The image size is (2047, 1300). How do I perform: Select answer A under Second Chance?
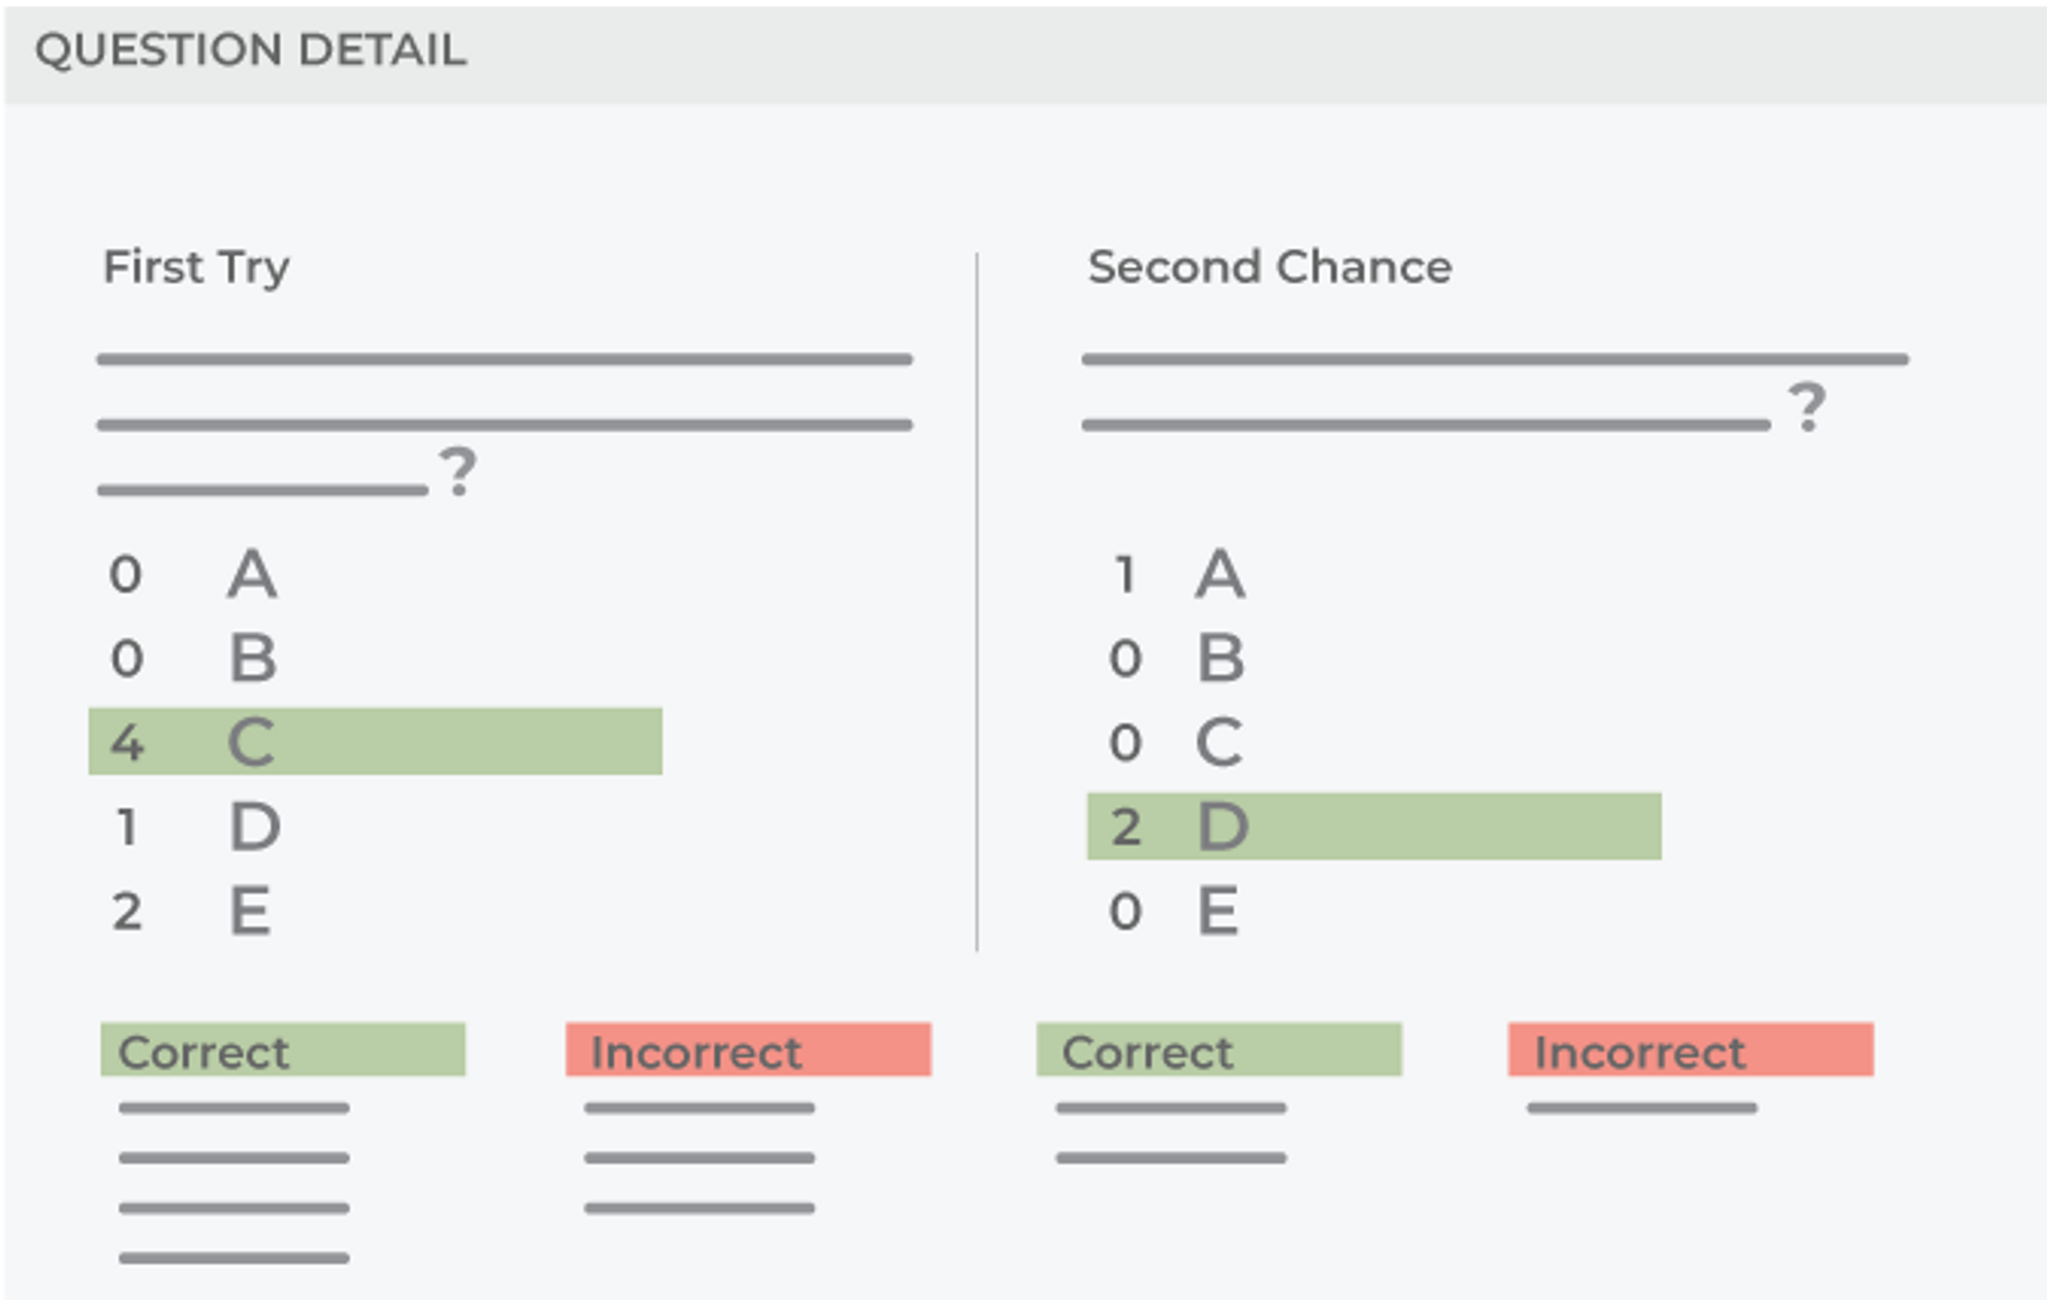1220,574
